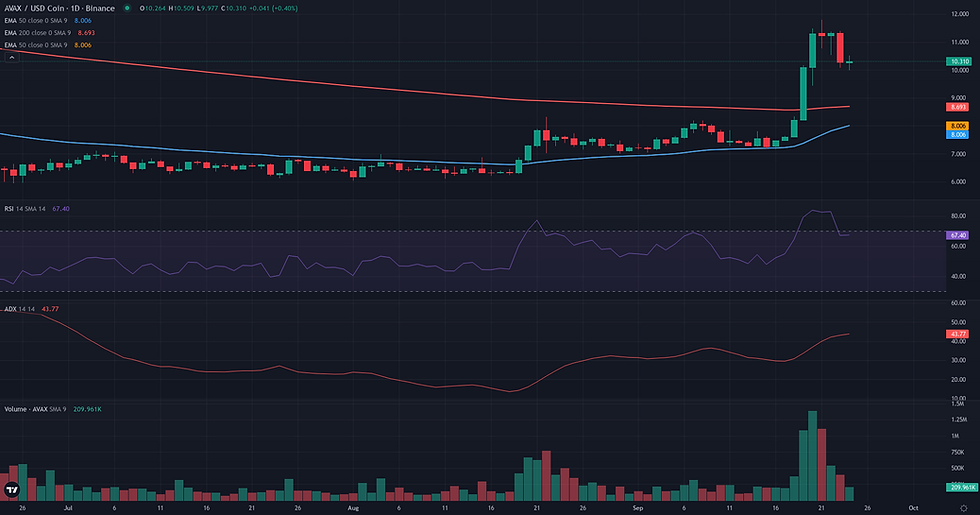Image resolution: width=980 pixels, height=515 pixels.
Task: Click the green market status dot
Action: coord(127,8)
